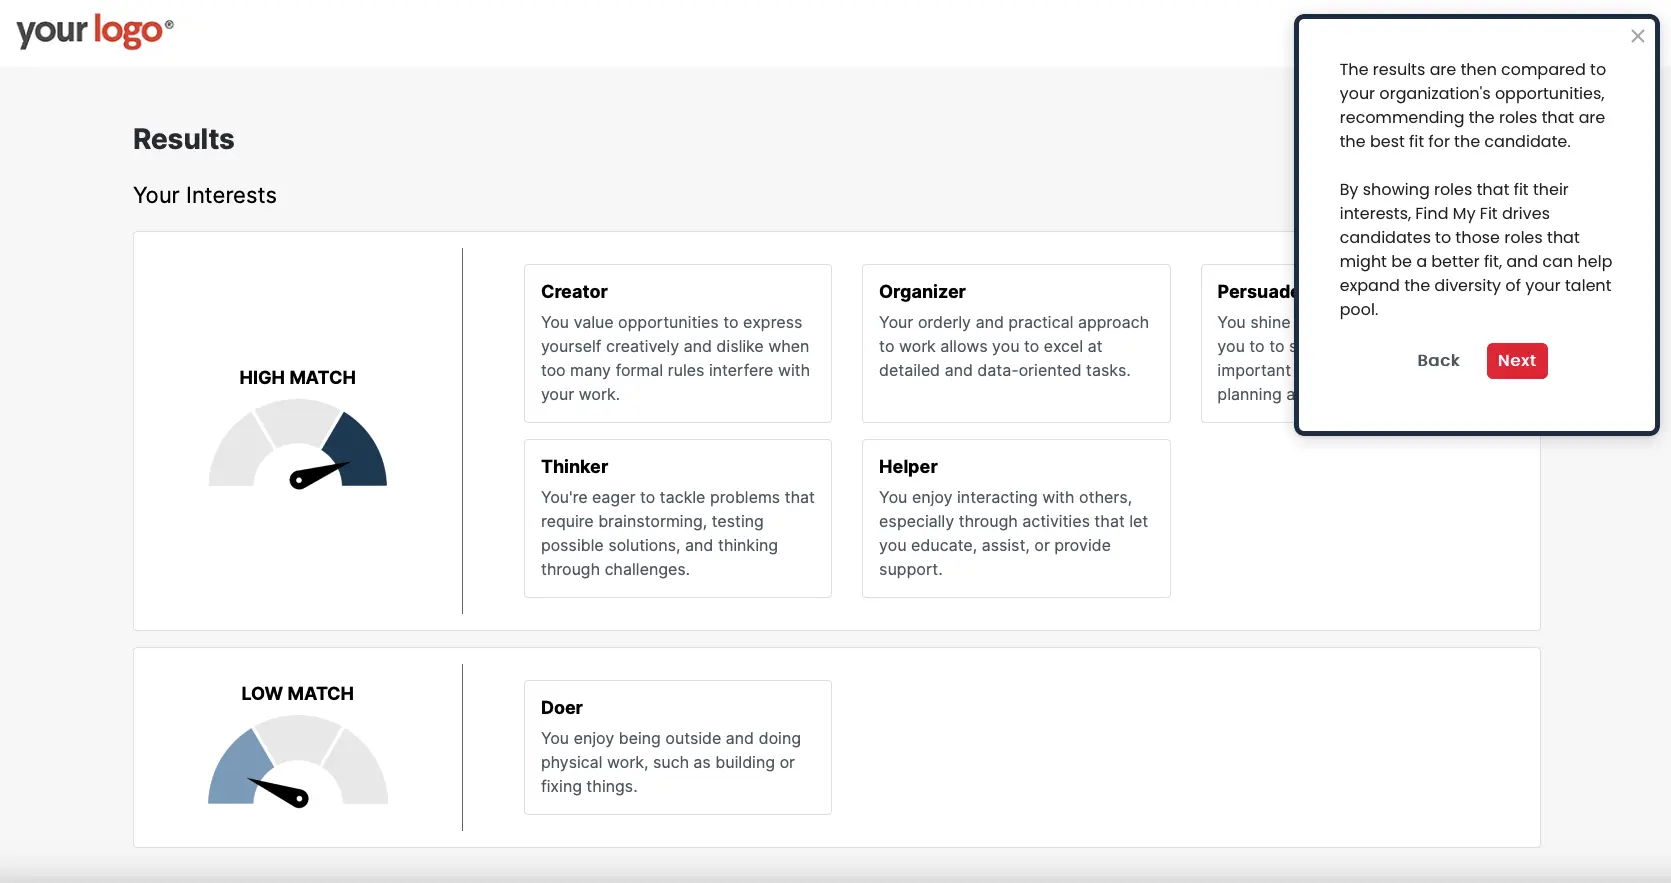The width and height of the screenshot is (1671, 883).
Task: Click the popup paragraph about Find My Fit
Action: (x=1475, y=249)
